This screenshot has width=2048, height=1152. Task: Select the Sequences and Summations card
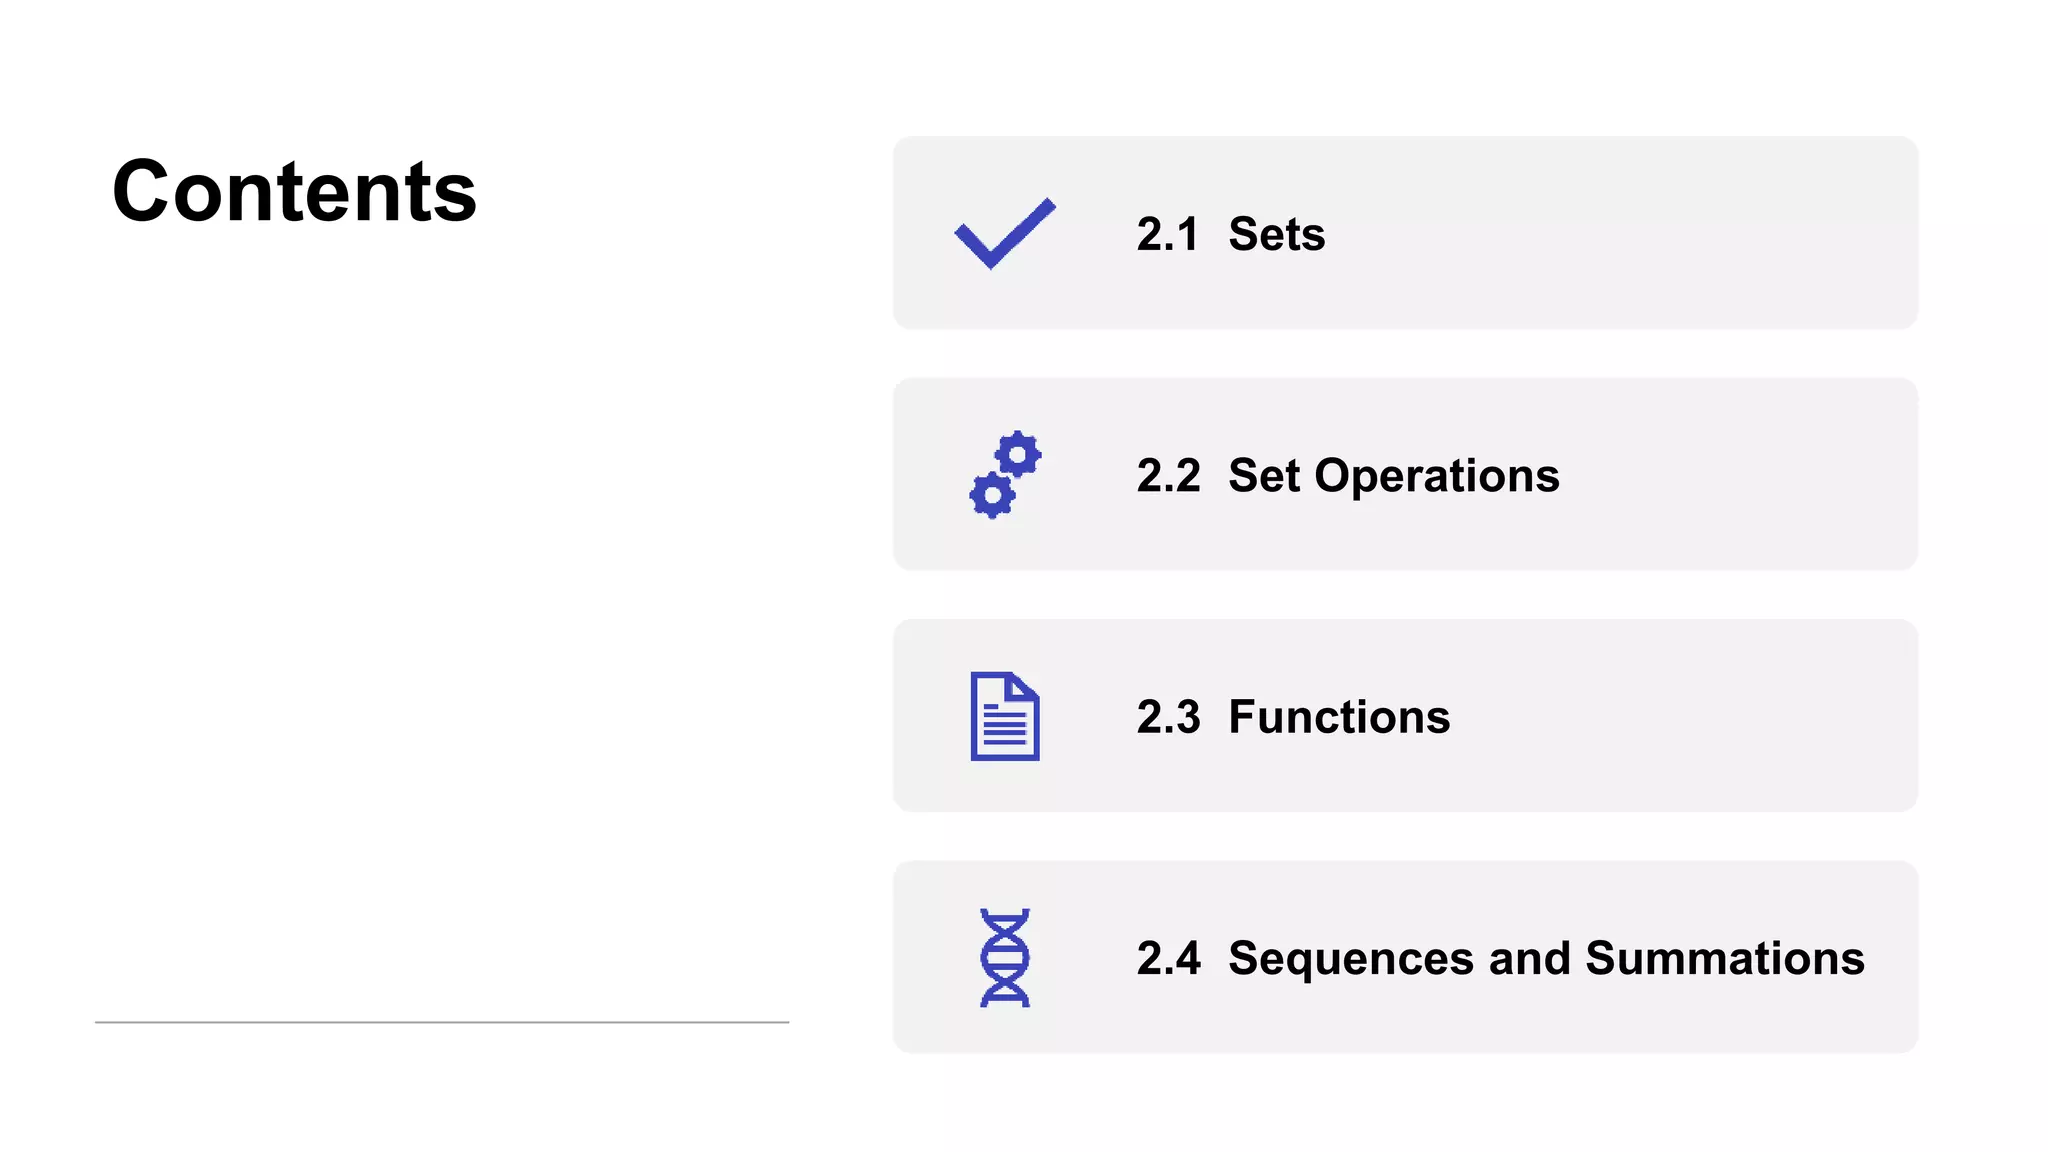pyautogui.click(x=1405, y=957)
